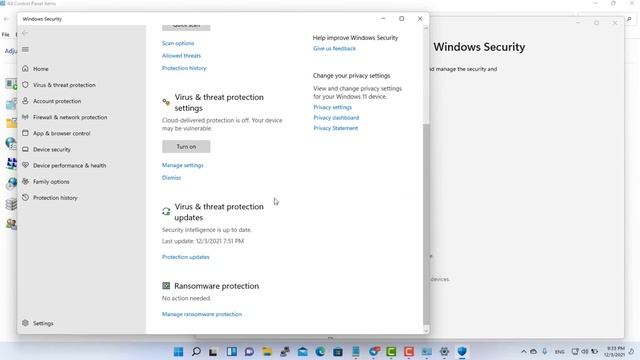Open the Privacy settings link
Viewport: 640px width, 360px height.
(332, 107)
